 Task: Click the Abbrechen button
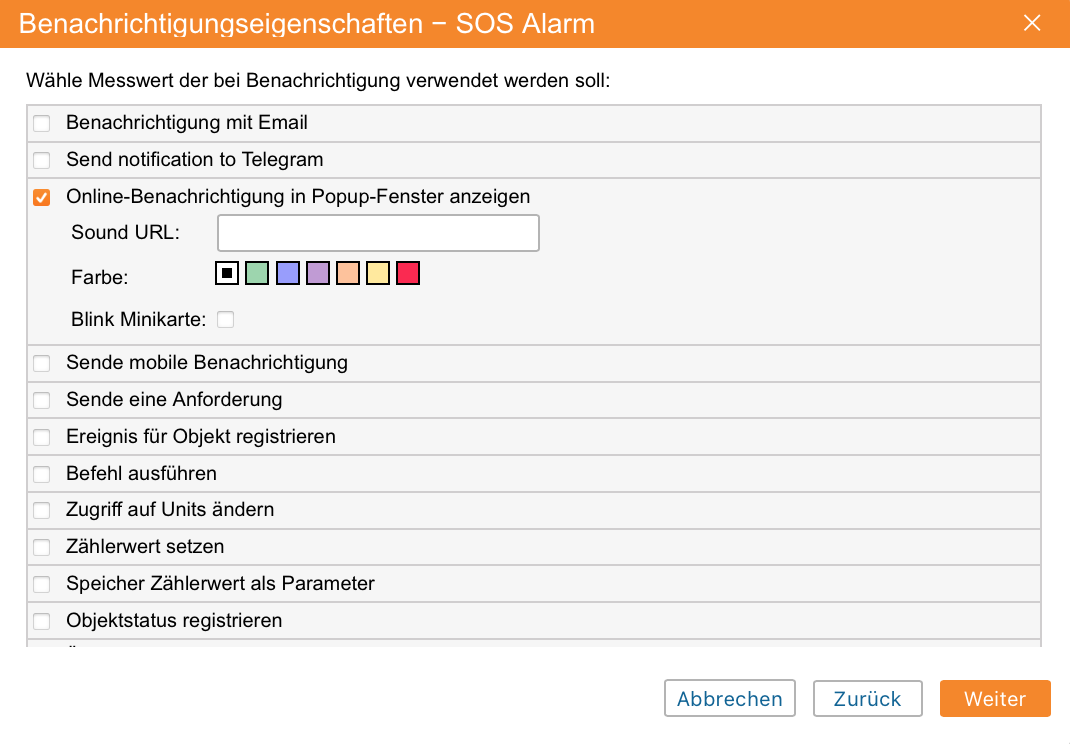click(730, 699)
